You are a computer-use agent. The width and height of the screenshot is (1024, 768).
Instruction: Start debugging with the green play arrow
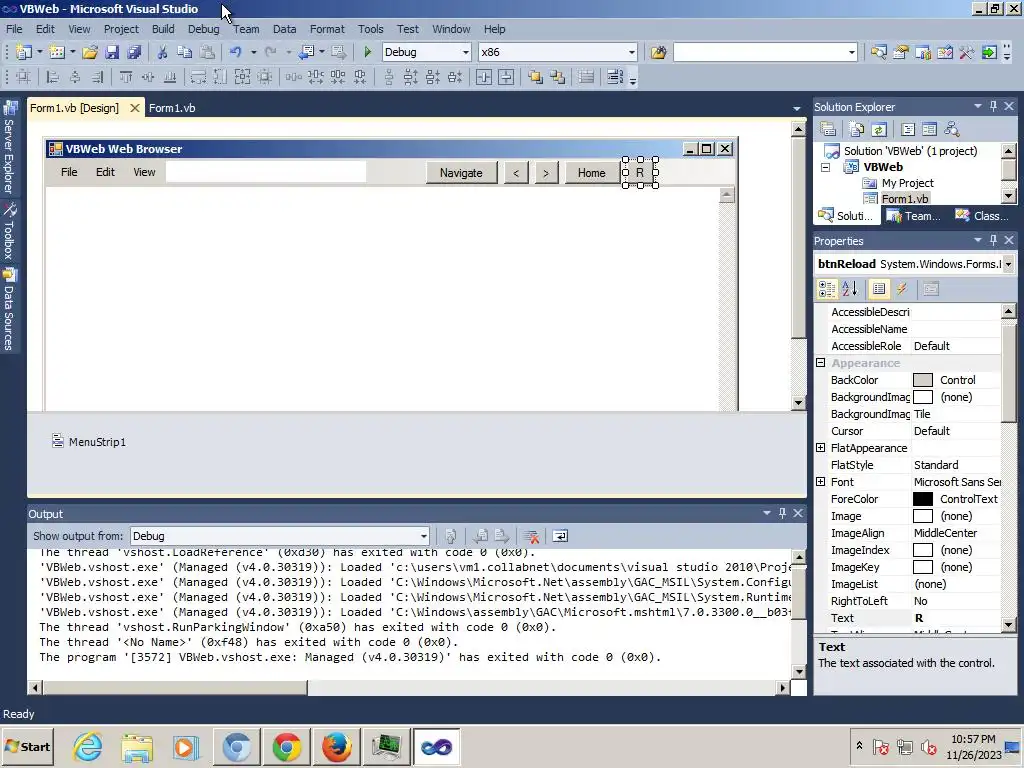click(x=367, y=52)
